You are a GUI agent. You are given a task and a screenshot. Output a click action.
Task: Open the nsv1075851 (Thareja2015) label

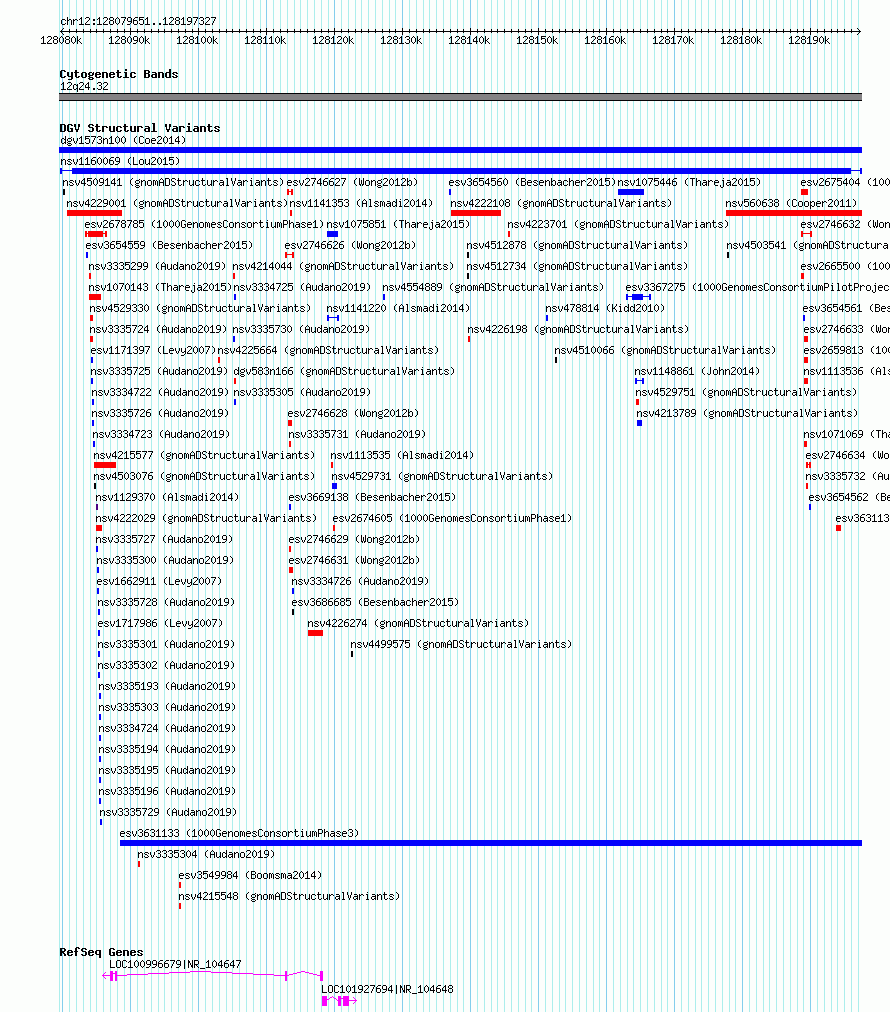pos(398,224)
